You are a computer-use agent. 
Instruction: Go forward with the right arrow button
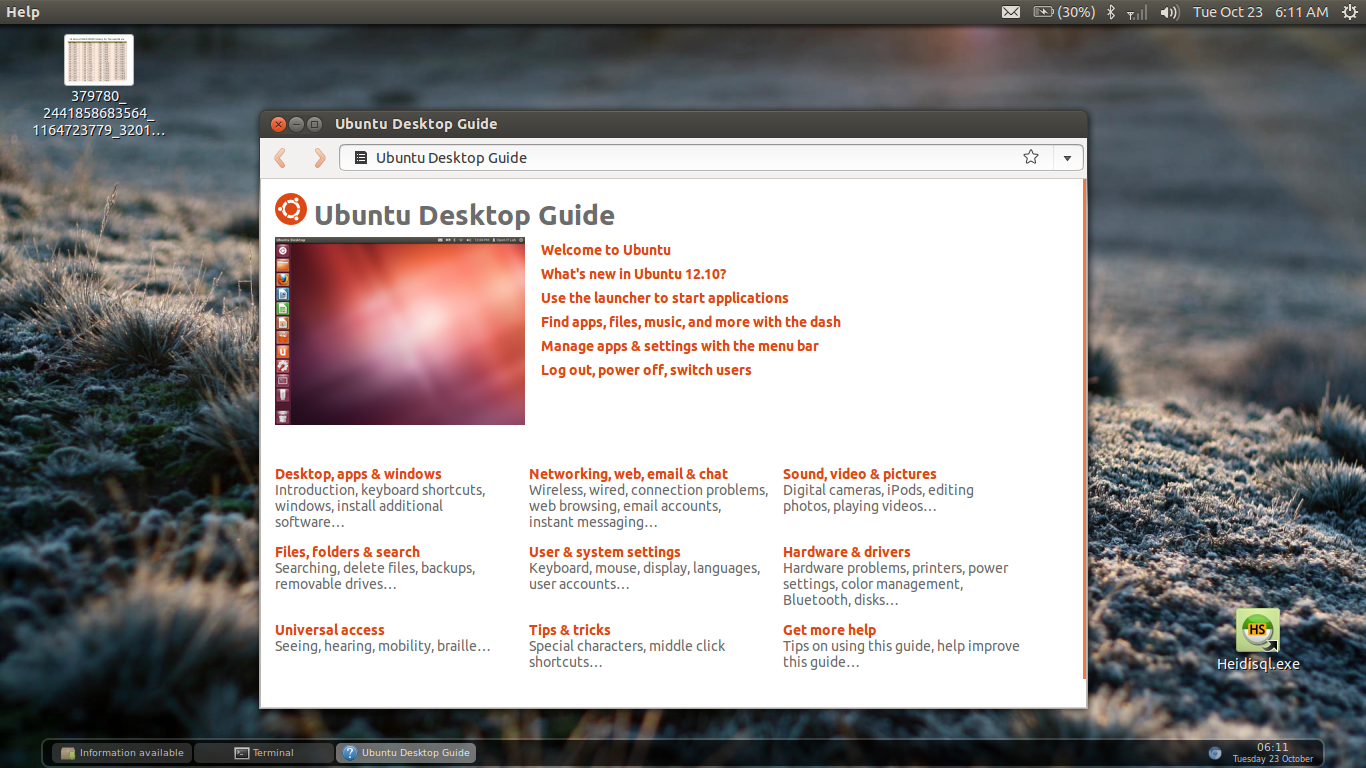click(x=319, y=158)
